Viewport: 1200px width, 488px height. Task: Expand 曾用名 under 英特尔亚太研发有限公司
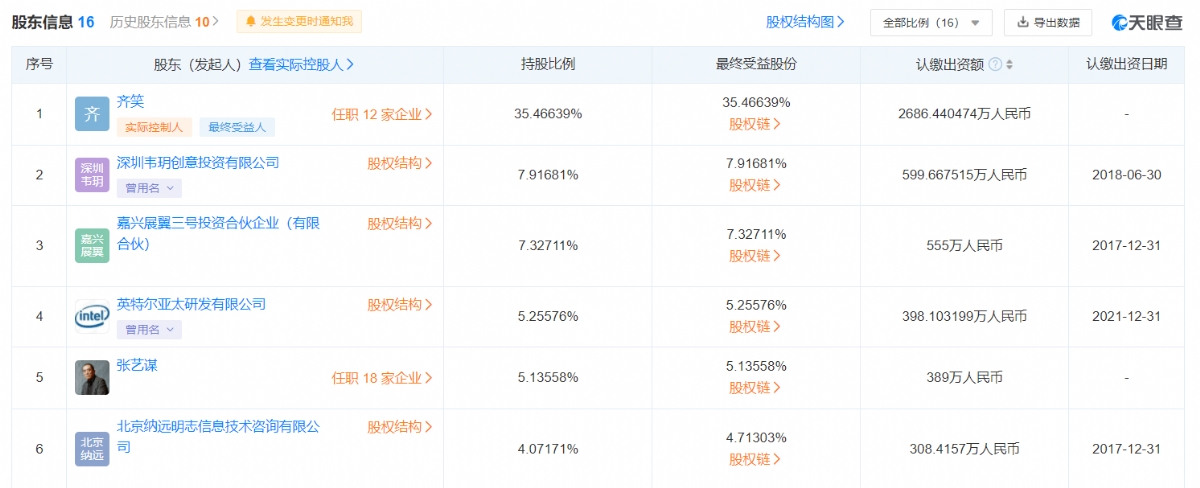148,329
